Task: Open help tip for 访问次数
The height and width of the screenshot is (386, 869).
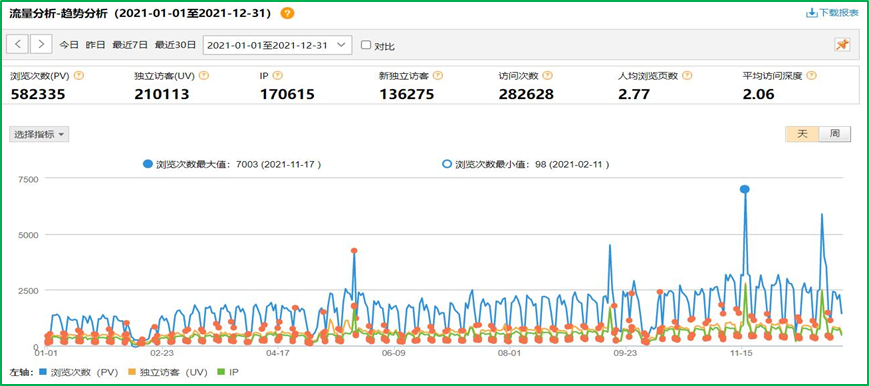Action: tap(548, 76)
